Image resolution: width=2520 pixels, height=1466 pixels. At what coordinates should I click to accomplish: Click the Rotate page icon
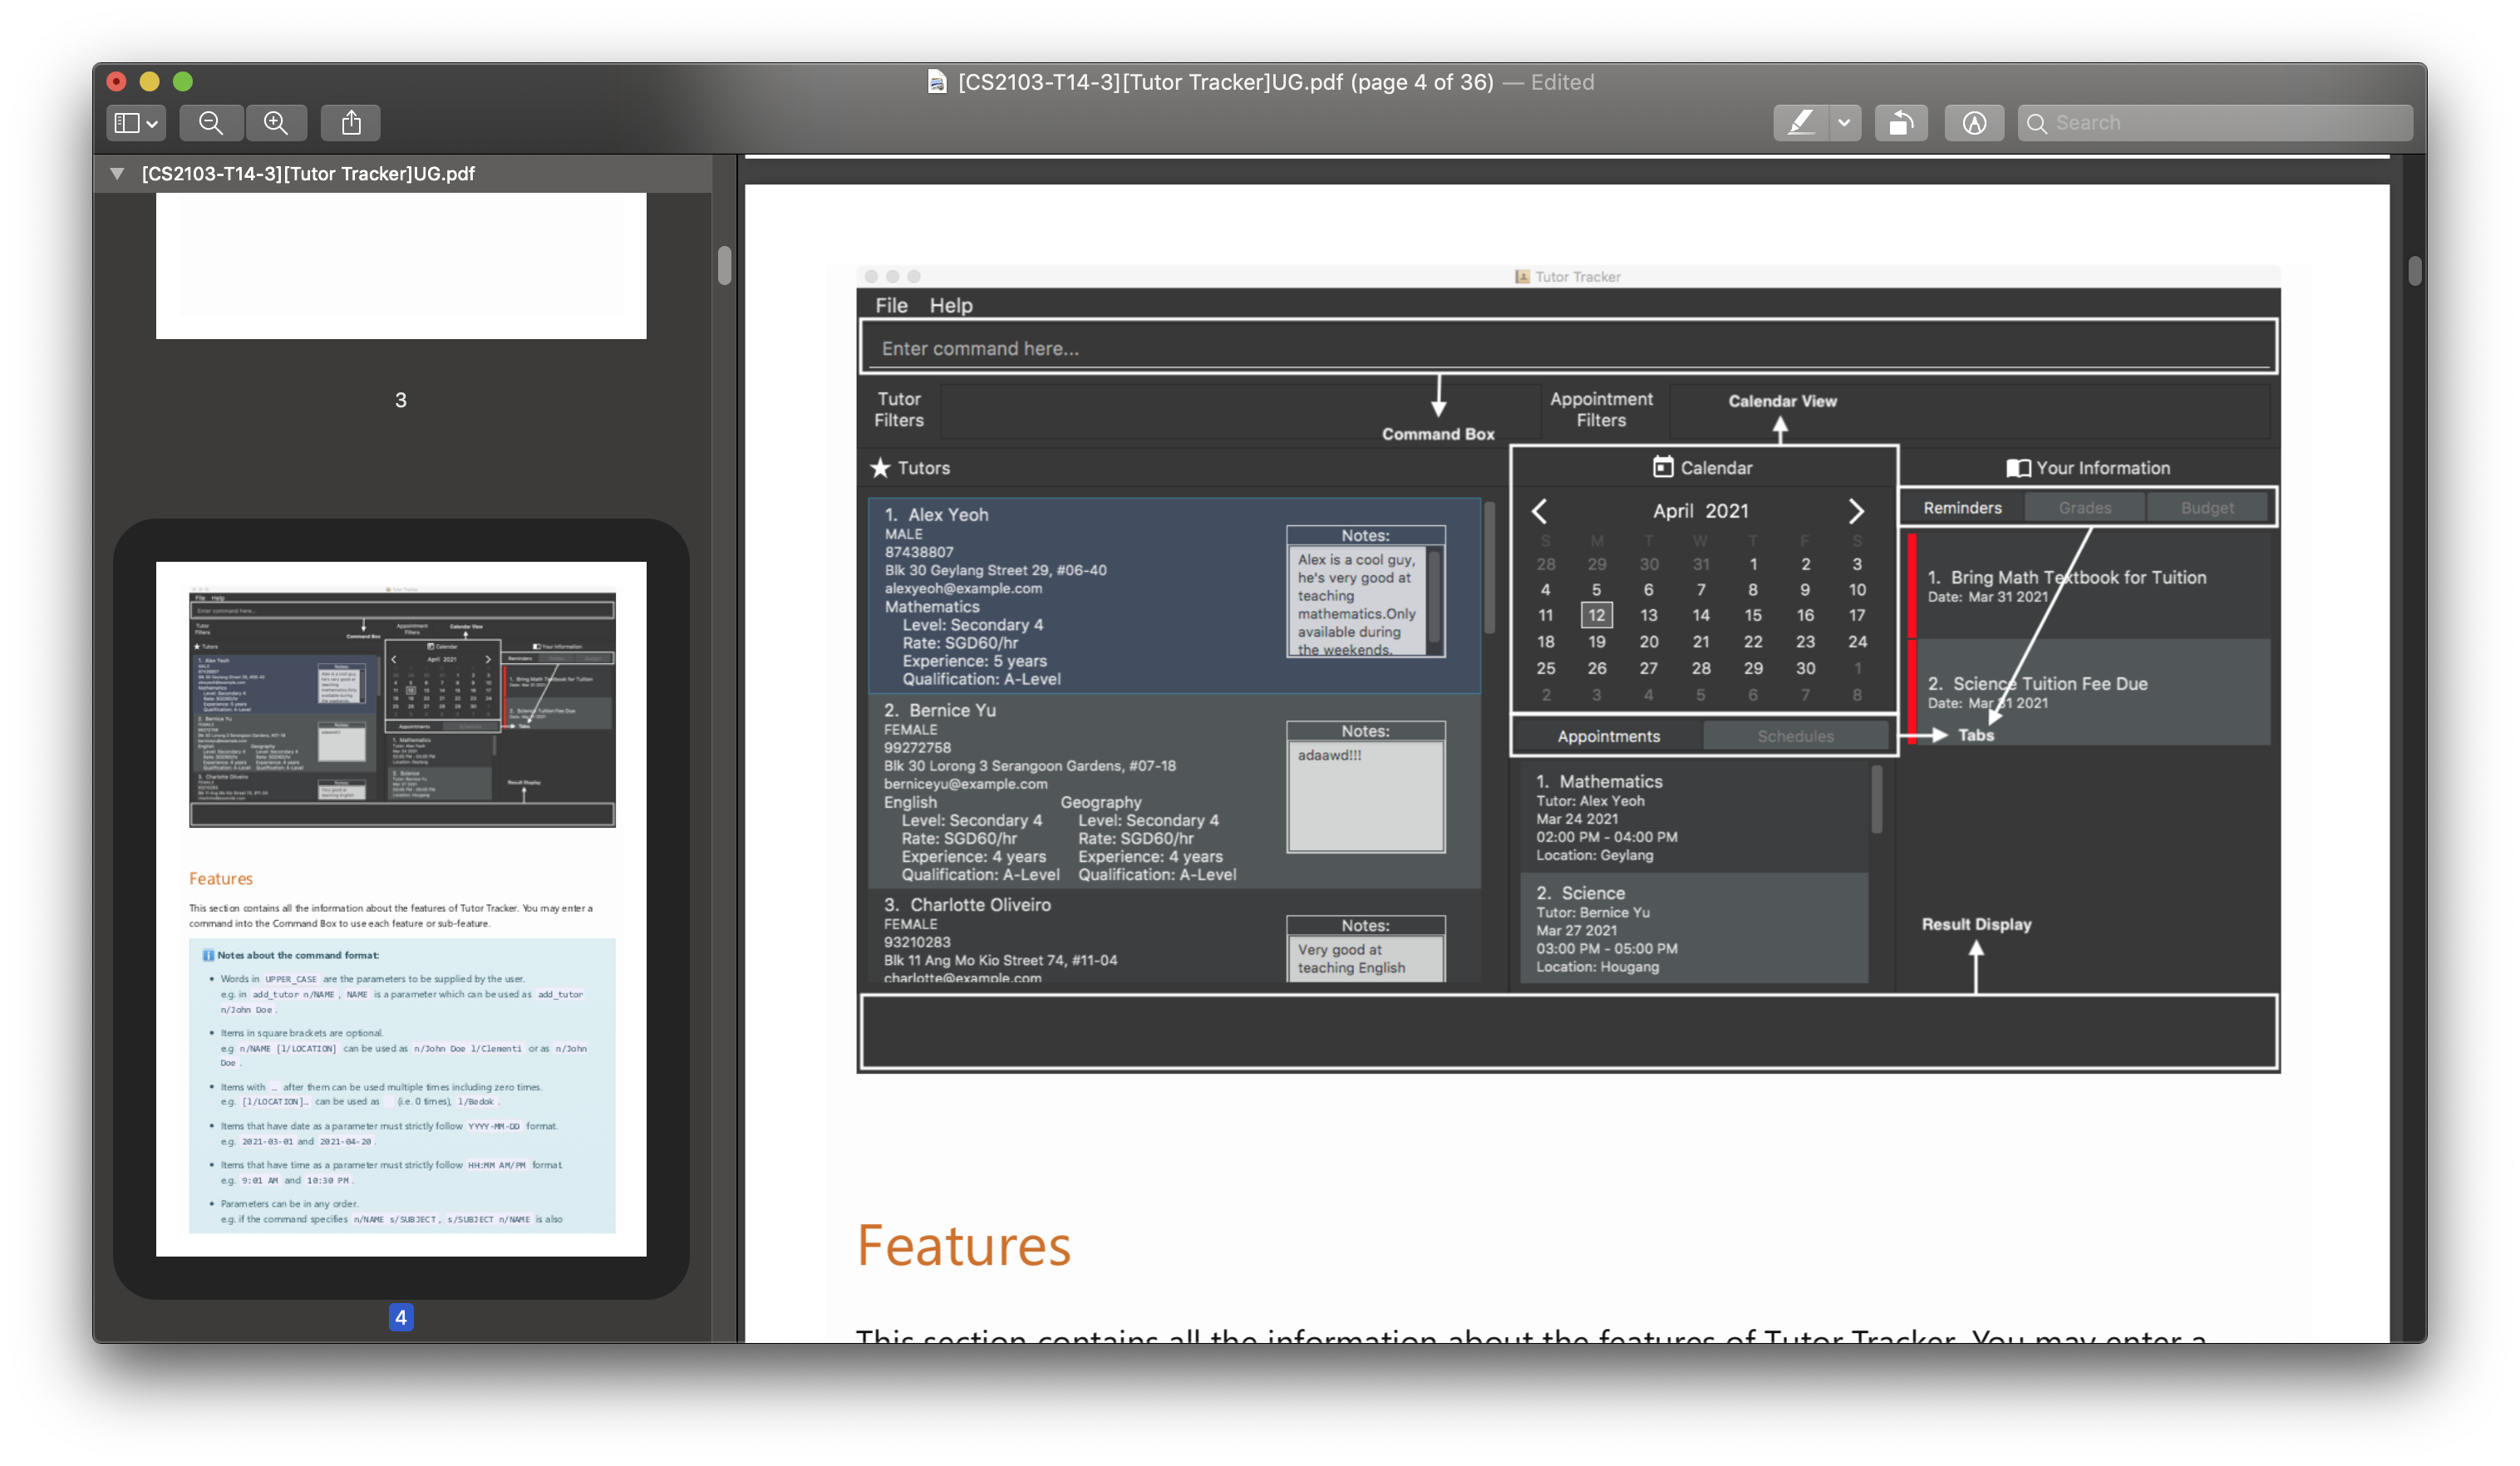[x=1900, y=123]
